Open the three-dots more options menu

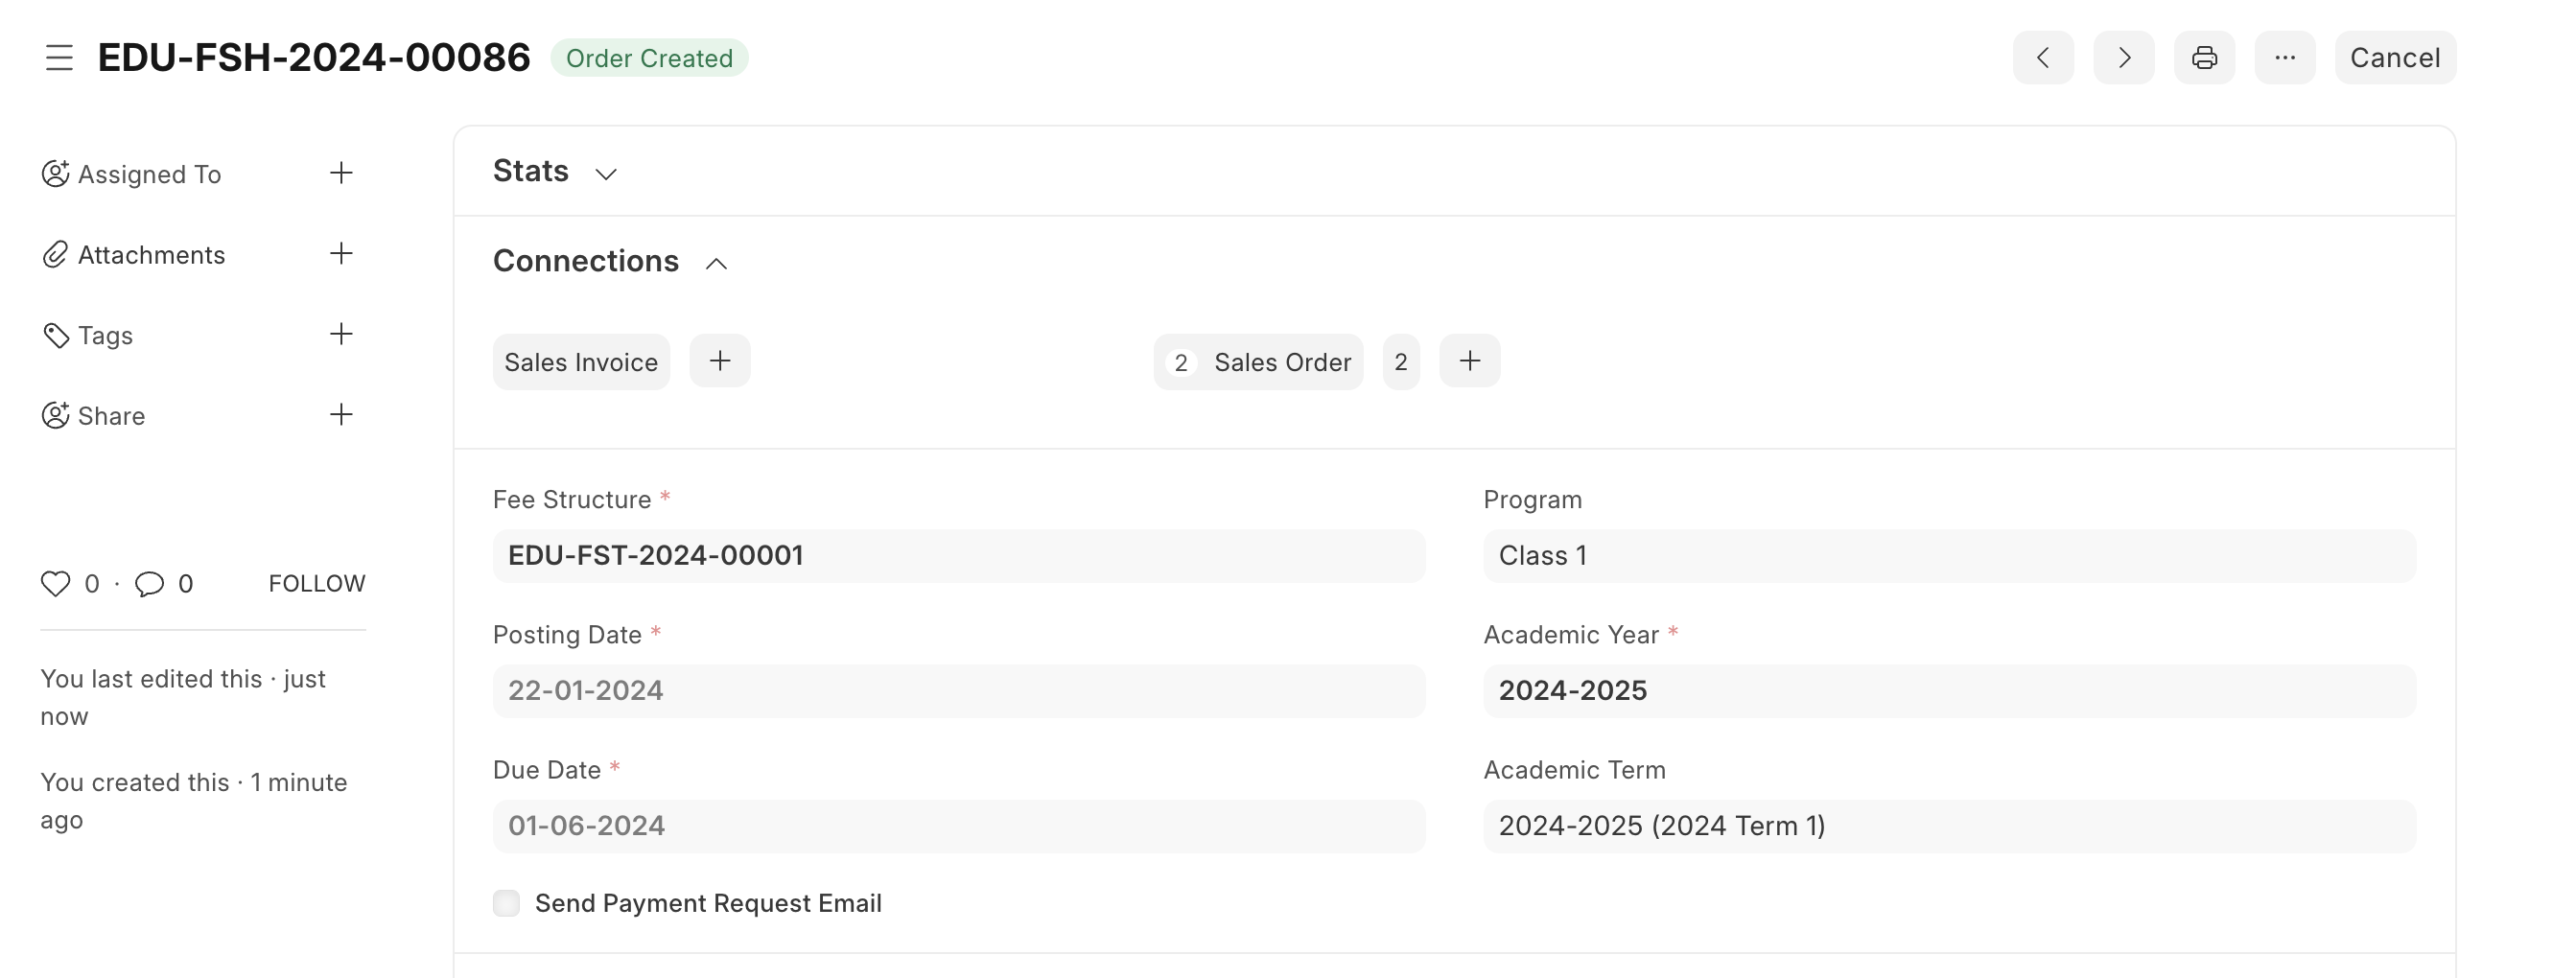click(2284, 58)
